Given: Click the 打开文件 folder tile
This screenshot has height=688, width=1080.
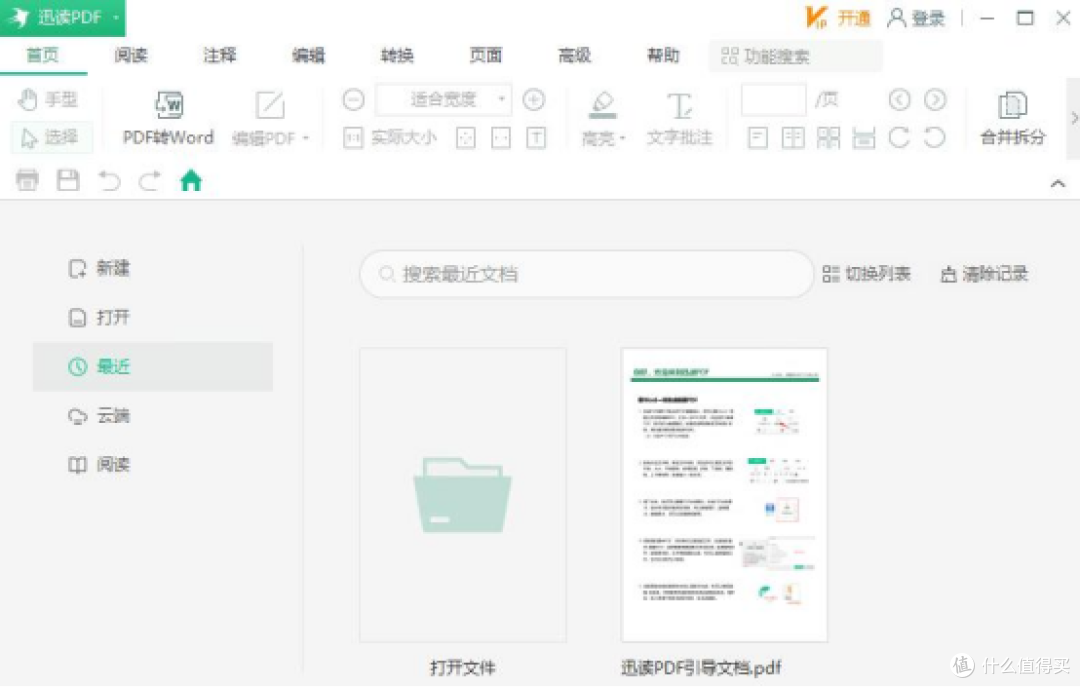Looking at the screenshot, I should coord(463,495).
